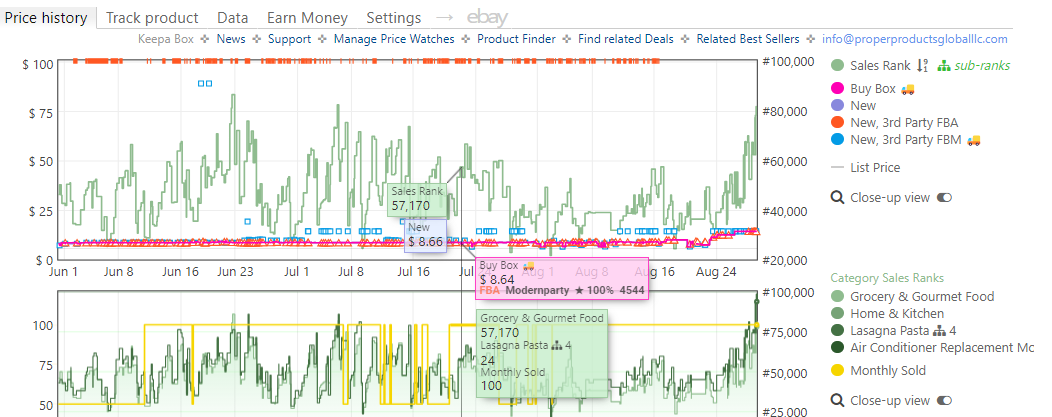Open Related Best Sellers link
Screen dimensions: 1052x417
747,39
